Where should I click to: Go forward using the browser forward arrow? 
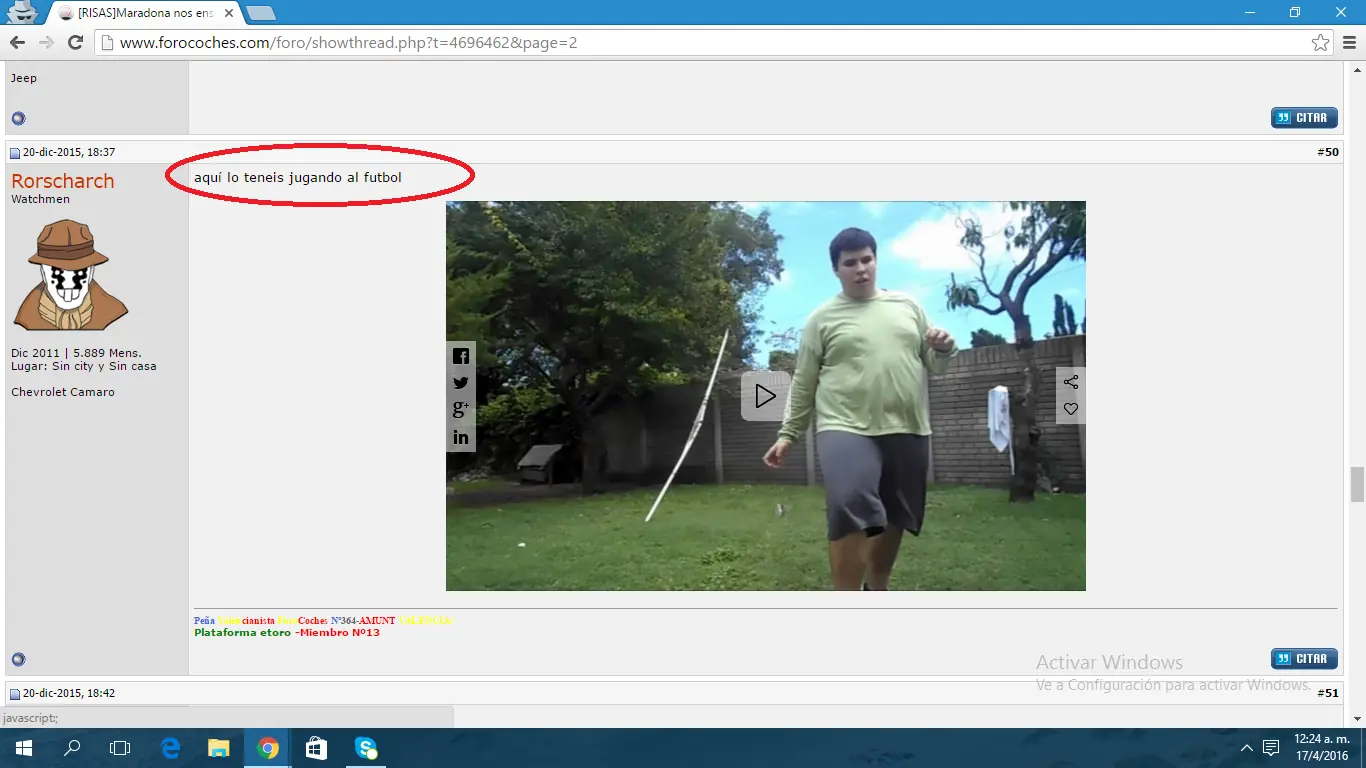point(46,42)
